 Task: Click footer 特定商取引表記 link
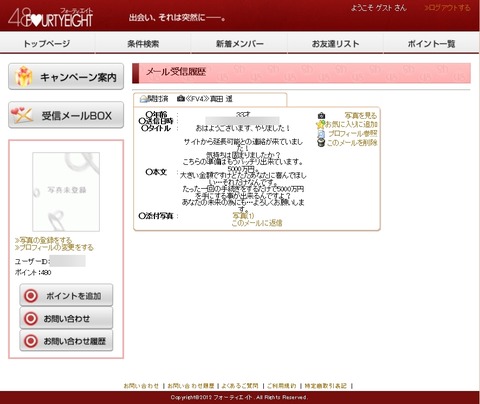(x=326, y=386)
